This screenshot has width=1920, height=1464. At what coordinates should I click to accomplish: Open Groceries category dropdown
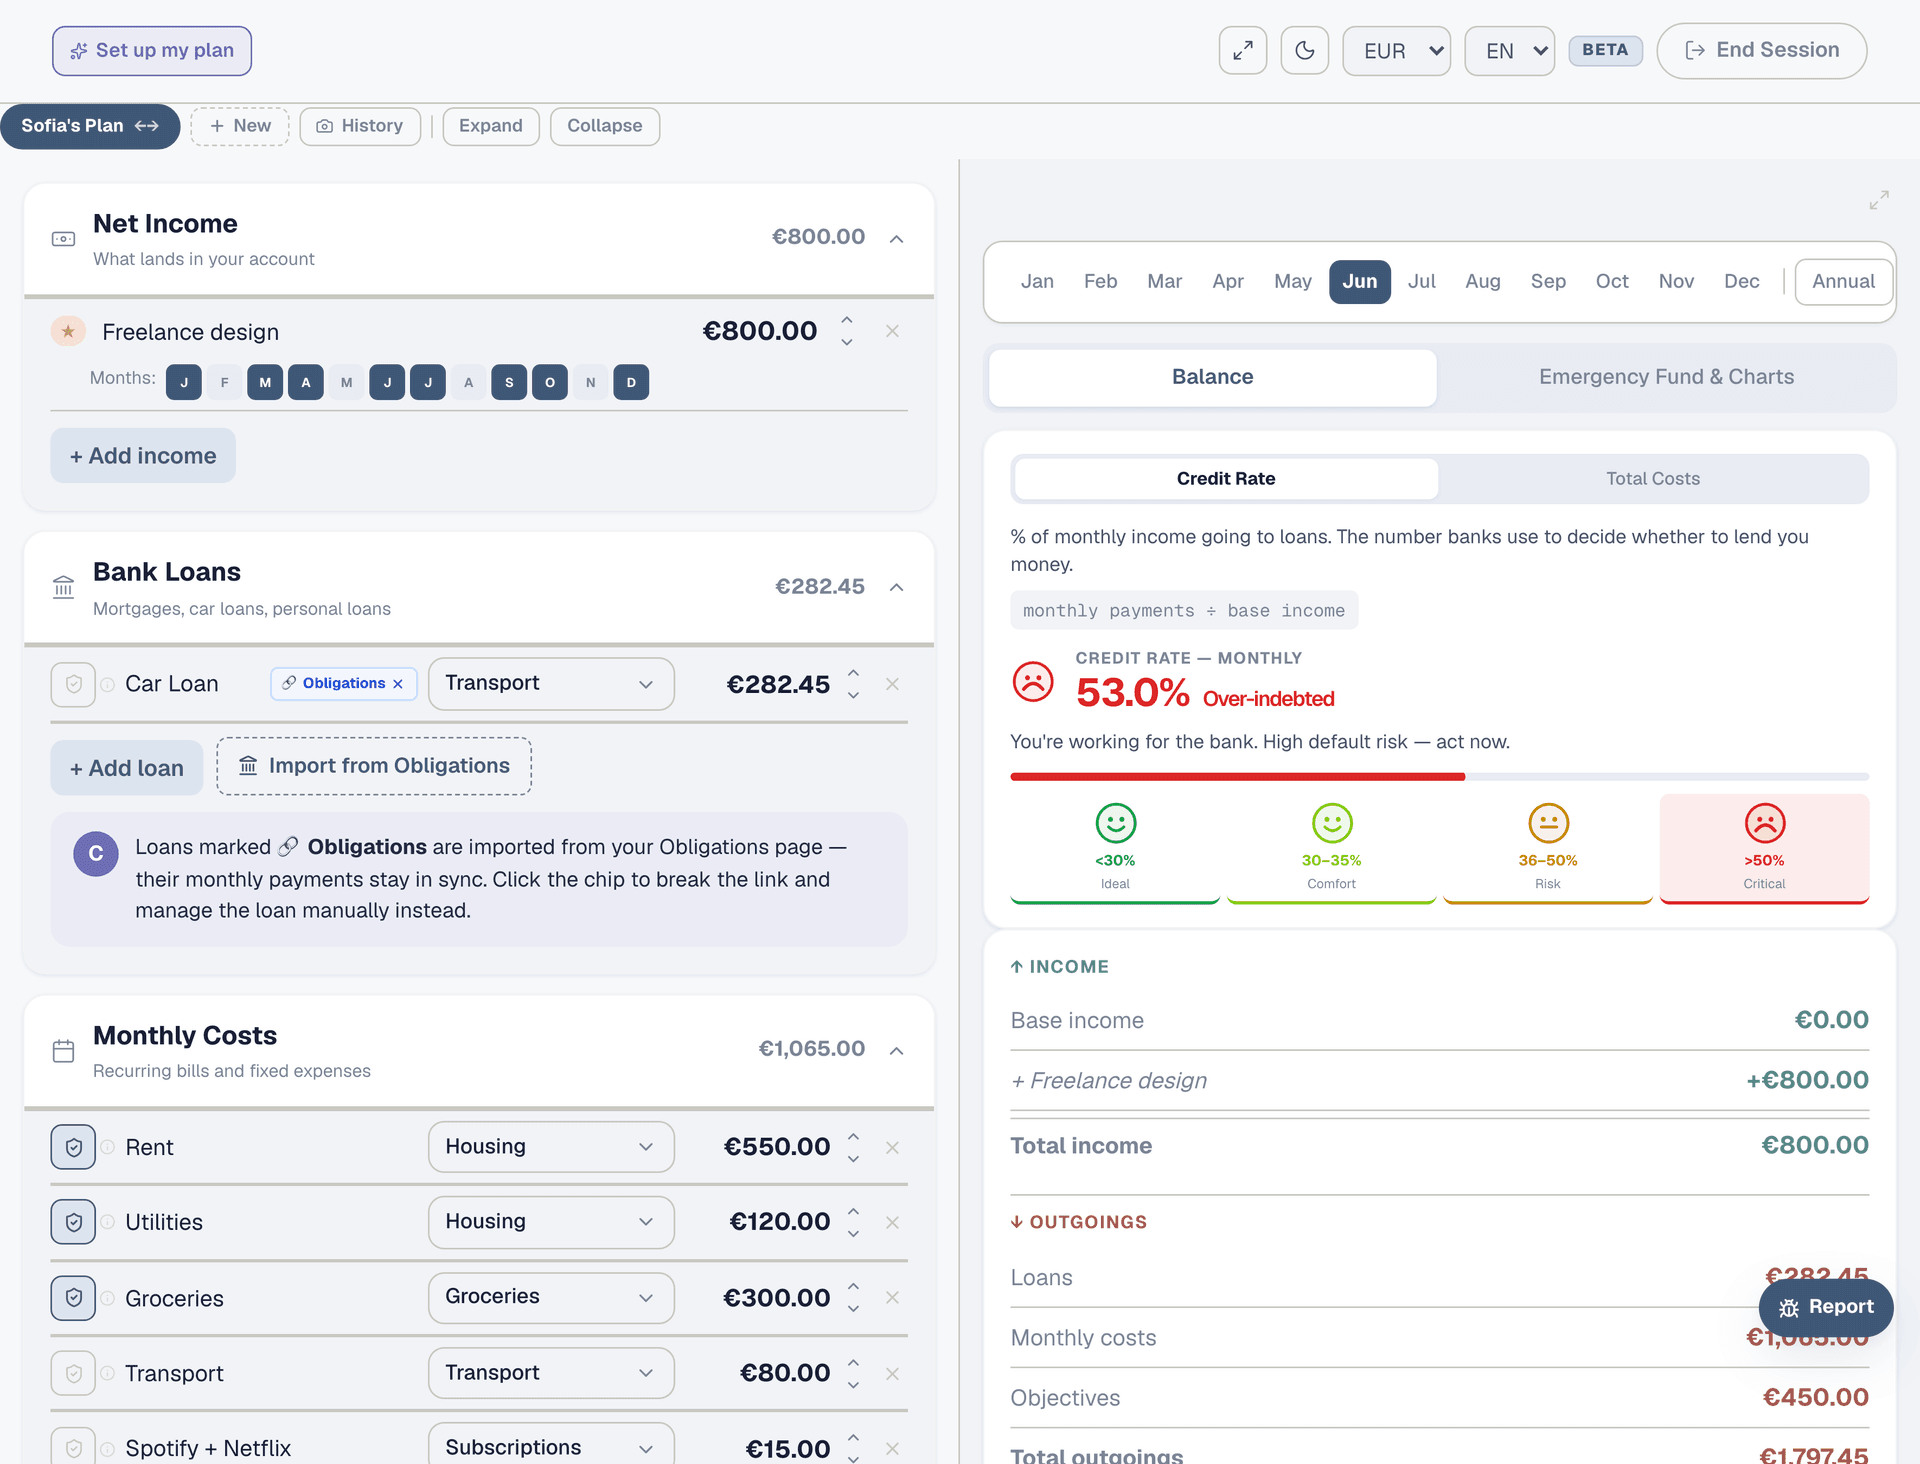551,1297
